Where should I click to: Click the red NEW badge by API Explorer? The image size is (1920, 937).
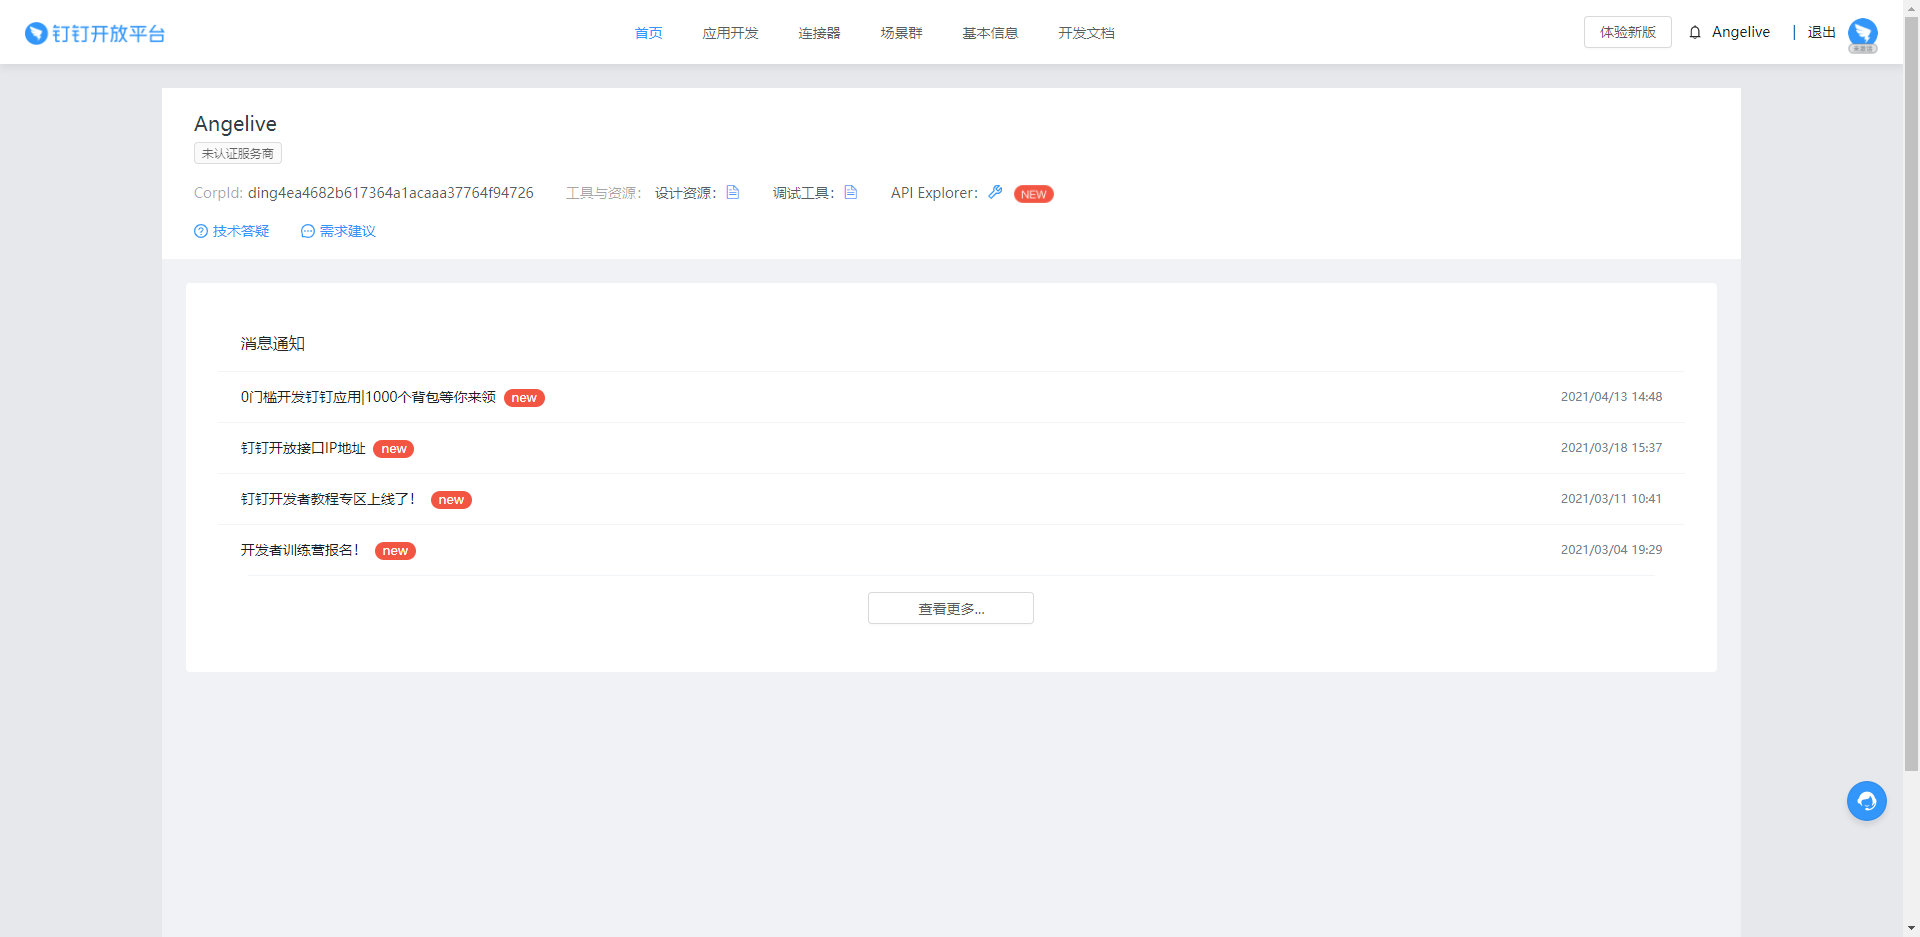click(x=1034, y=194)
